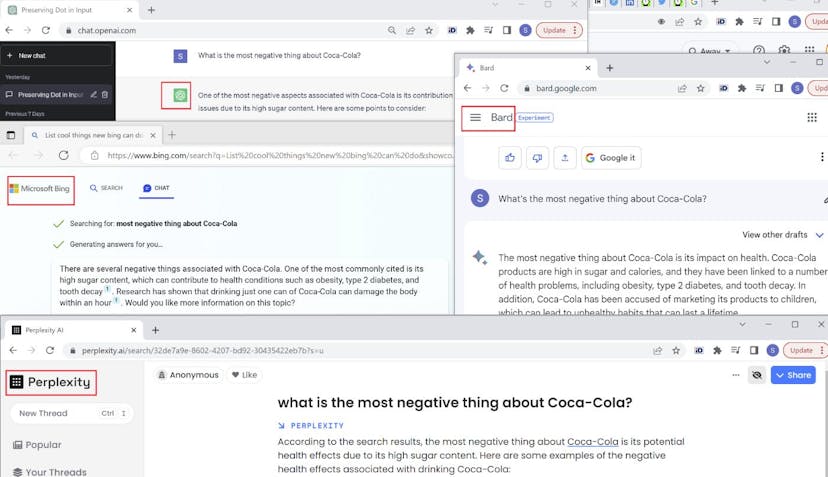Open the three-dot more options menu in Perplexity

[735, 375]
